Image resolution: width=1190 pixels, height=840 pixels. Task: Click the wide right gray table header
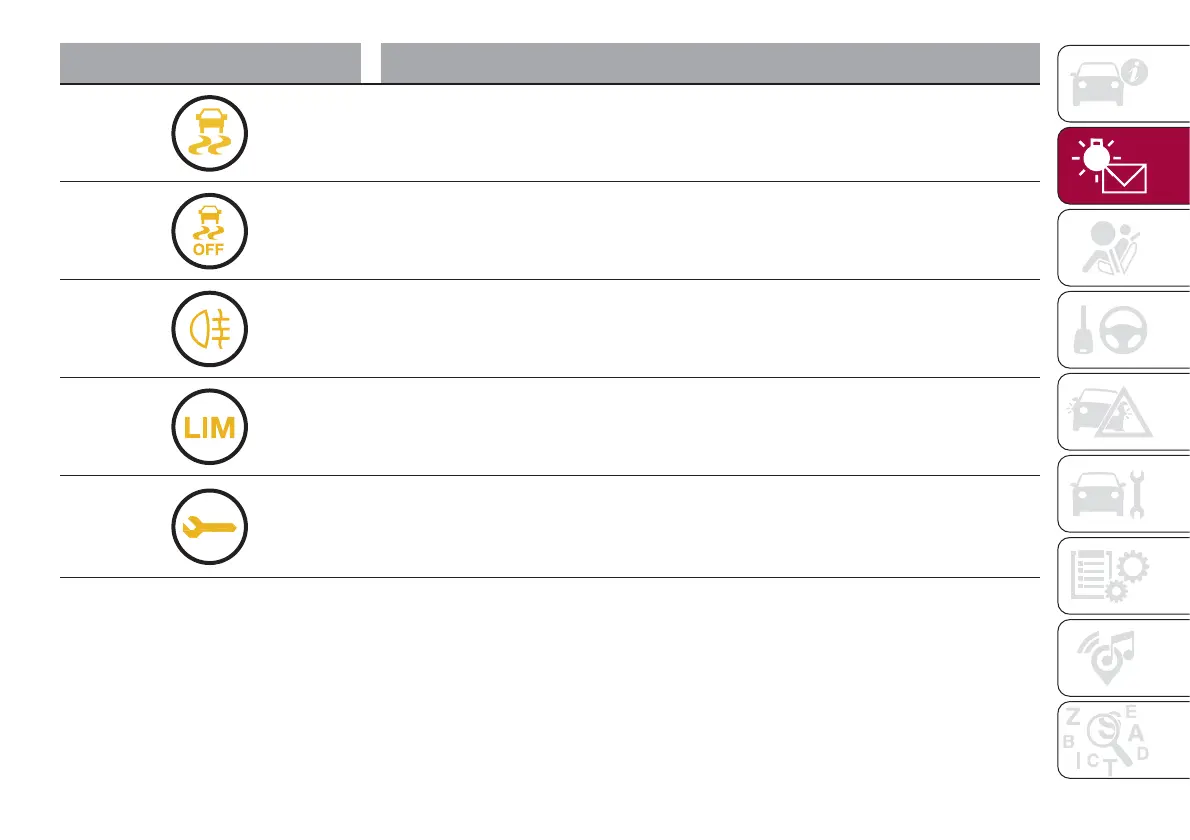tap(708, 63)
